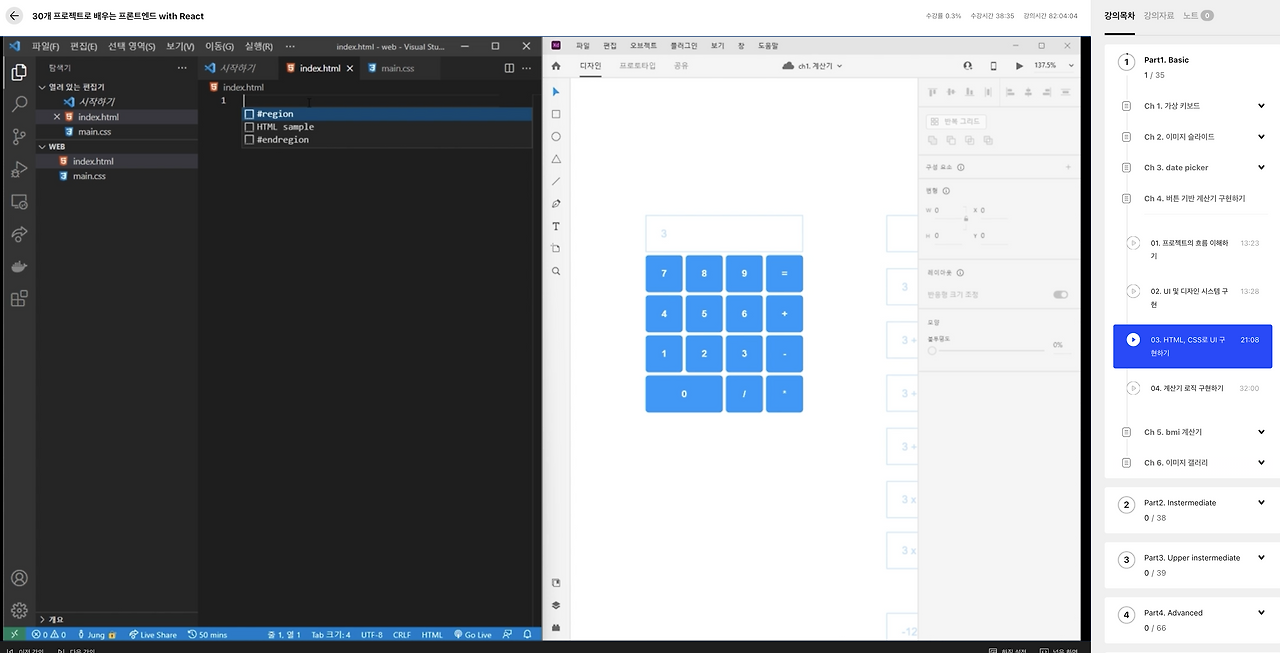
Task: Select the XD Select arrow tool
Action: (x=556, y=92)
